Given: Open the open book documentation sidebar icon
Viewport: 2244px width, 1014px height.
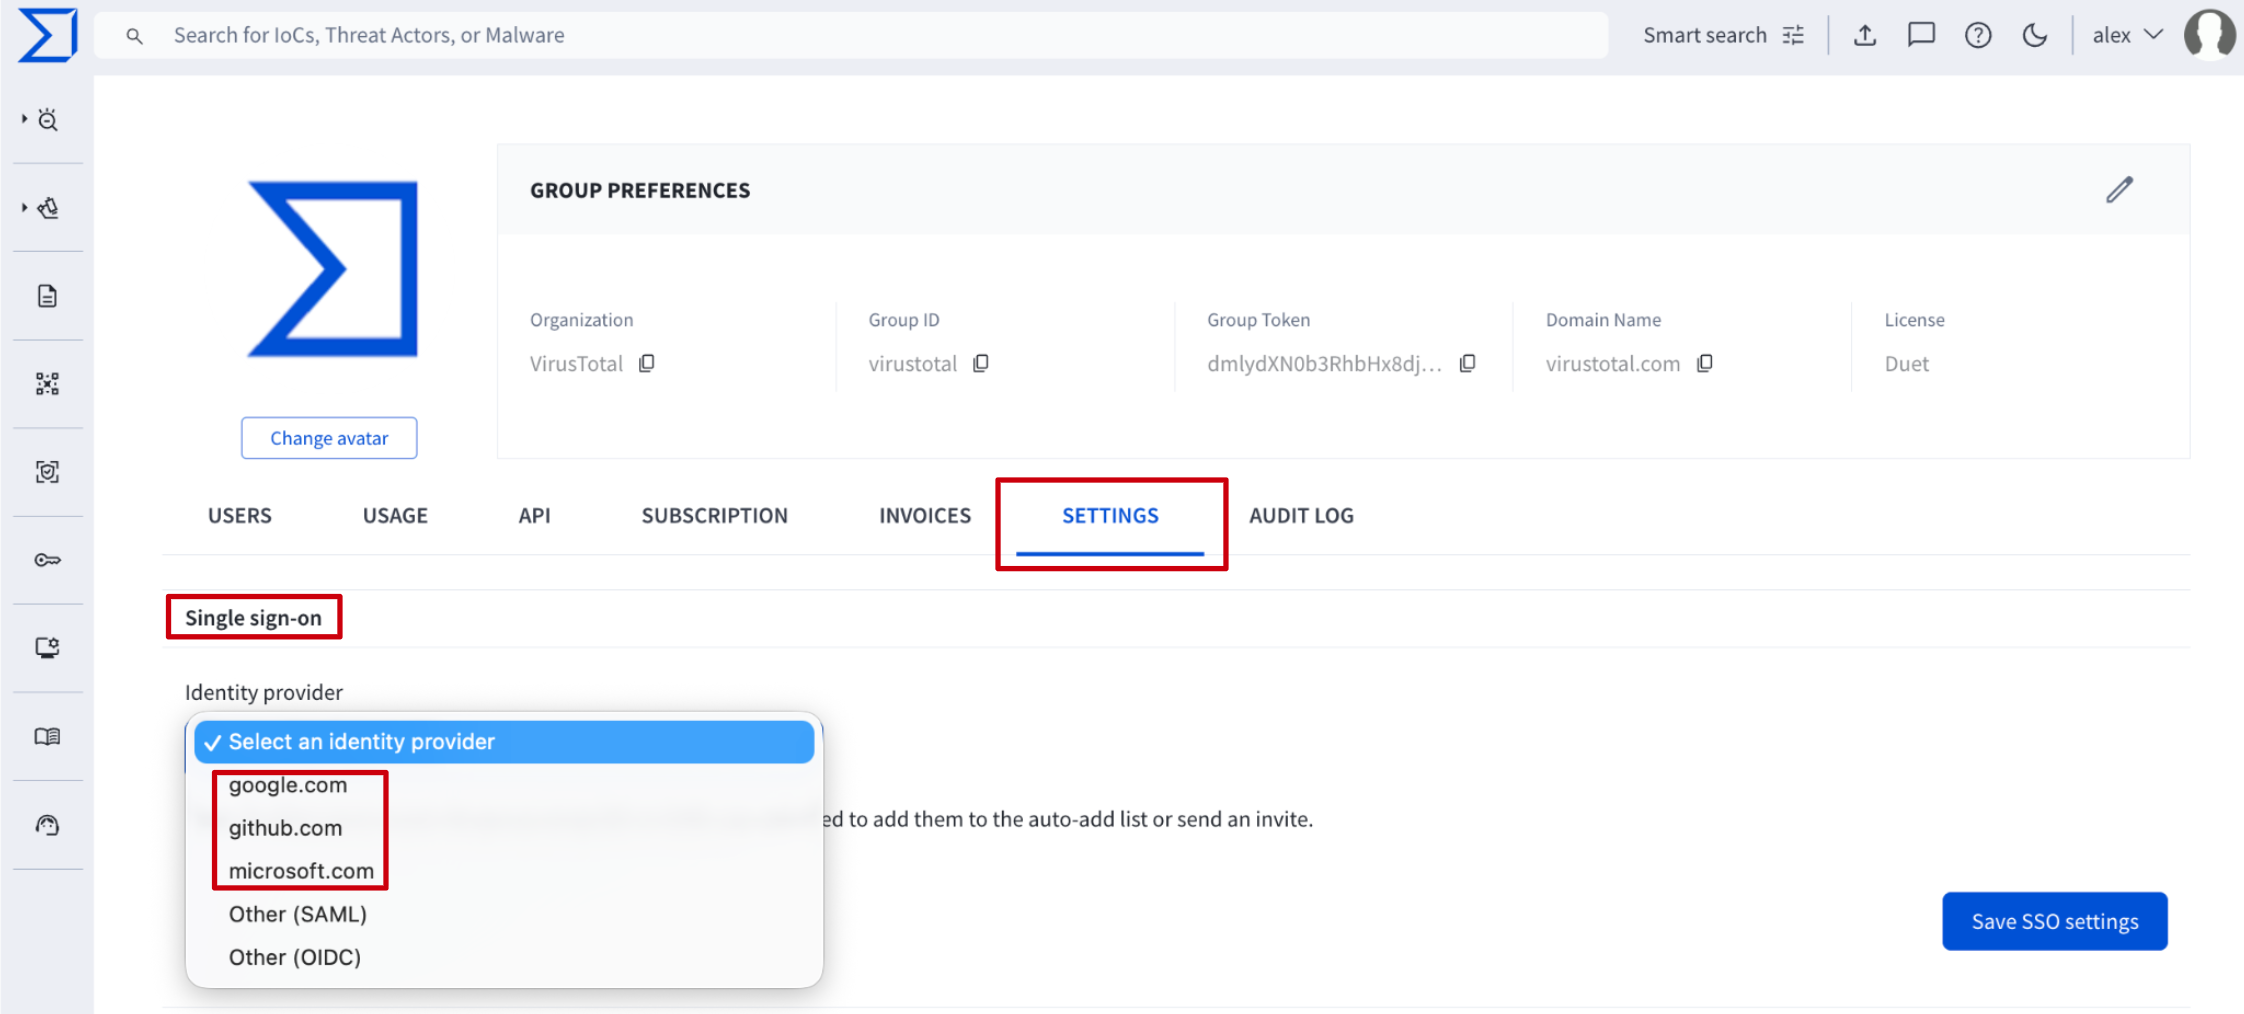Looking at the screenshot, I should point(47,737).
